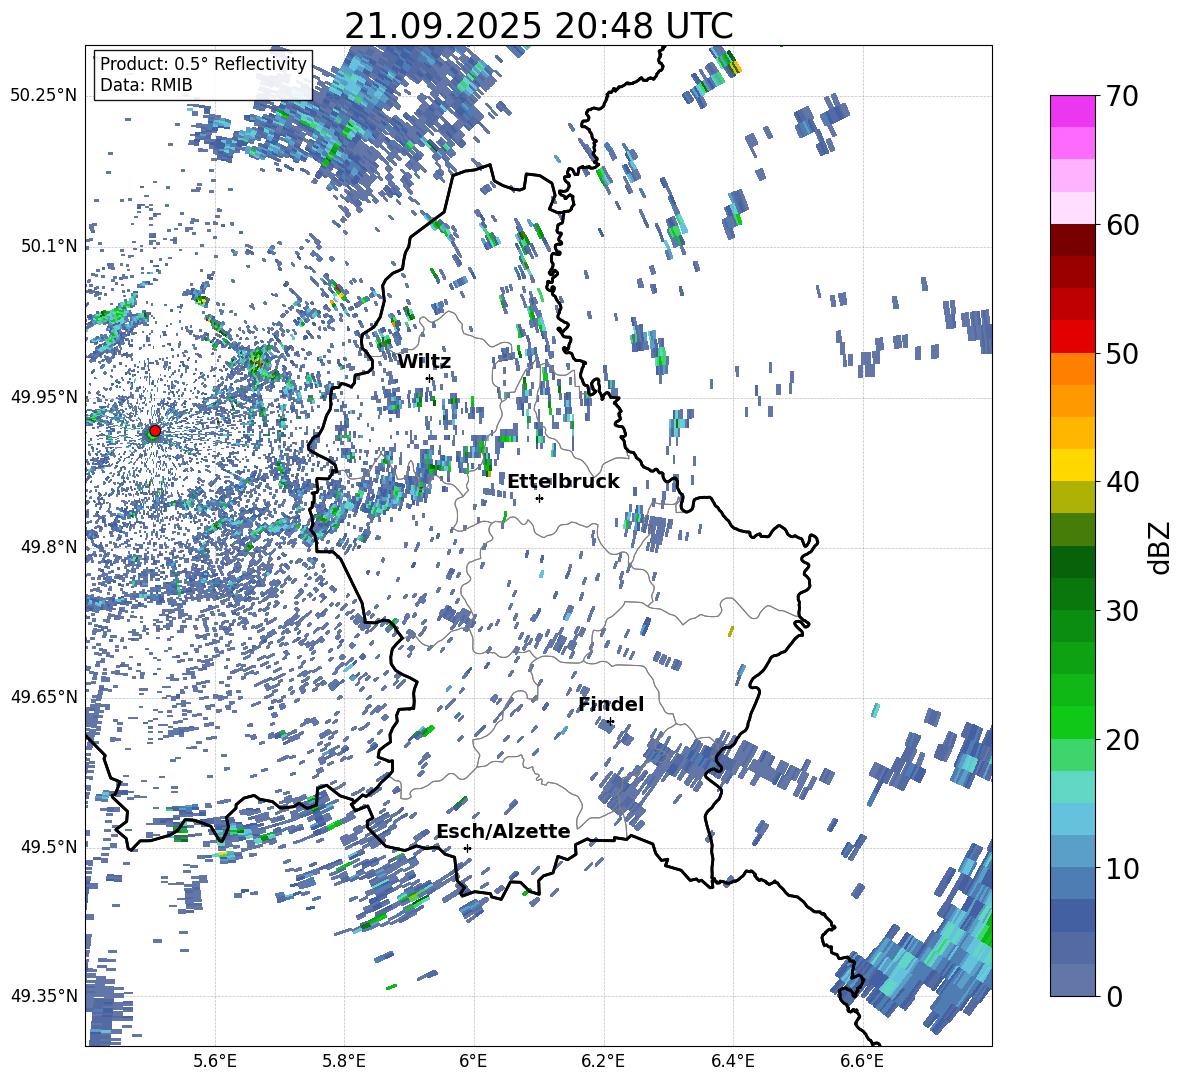Click the dark maroon 60 dBZ colorbar segment

pyautogui.click(x=1072, y=240)
